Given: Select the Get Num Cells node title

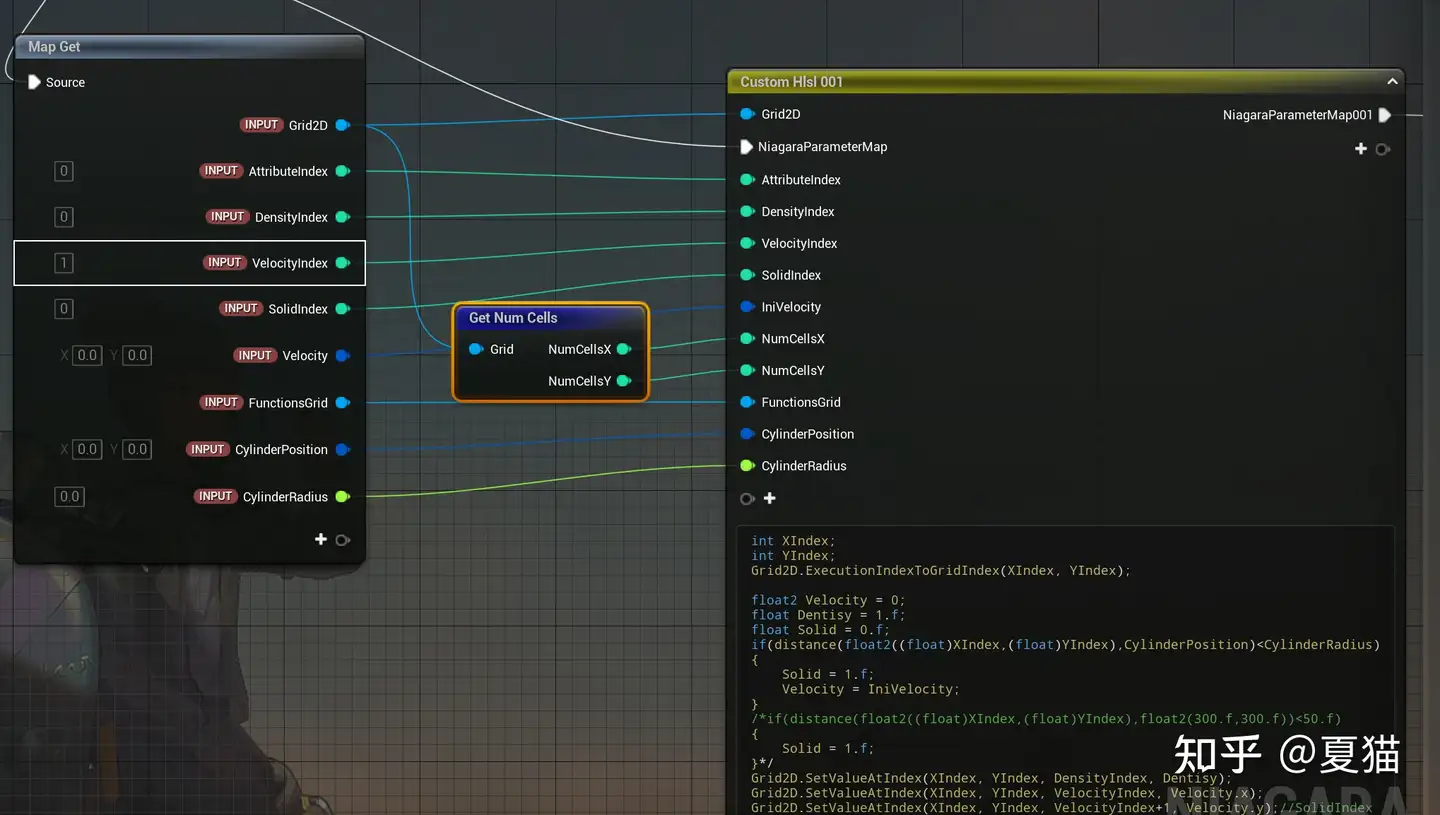Looking at the screenshot, I should tap(513, 318).
